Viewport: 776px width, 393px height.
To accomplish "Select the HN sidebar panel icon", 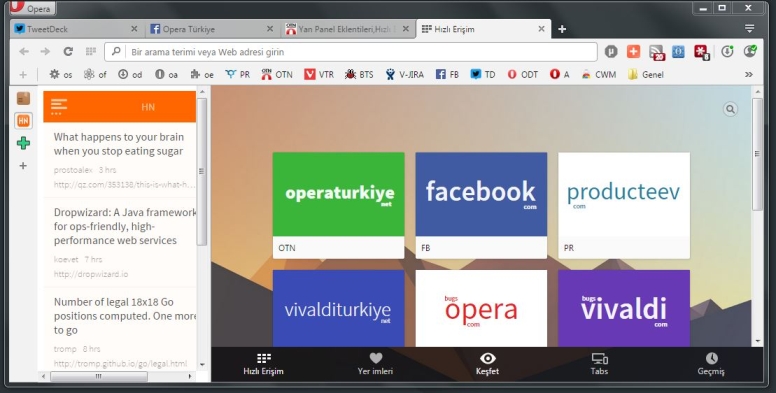I will pos(23,120).
